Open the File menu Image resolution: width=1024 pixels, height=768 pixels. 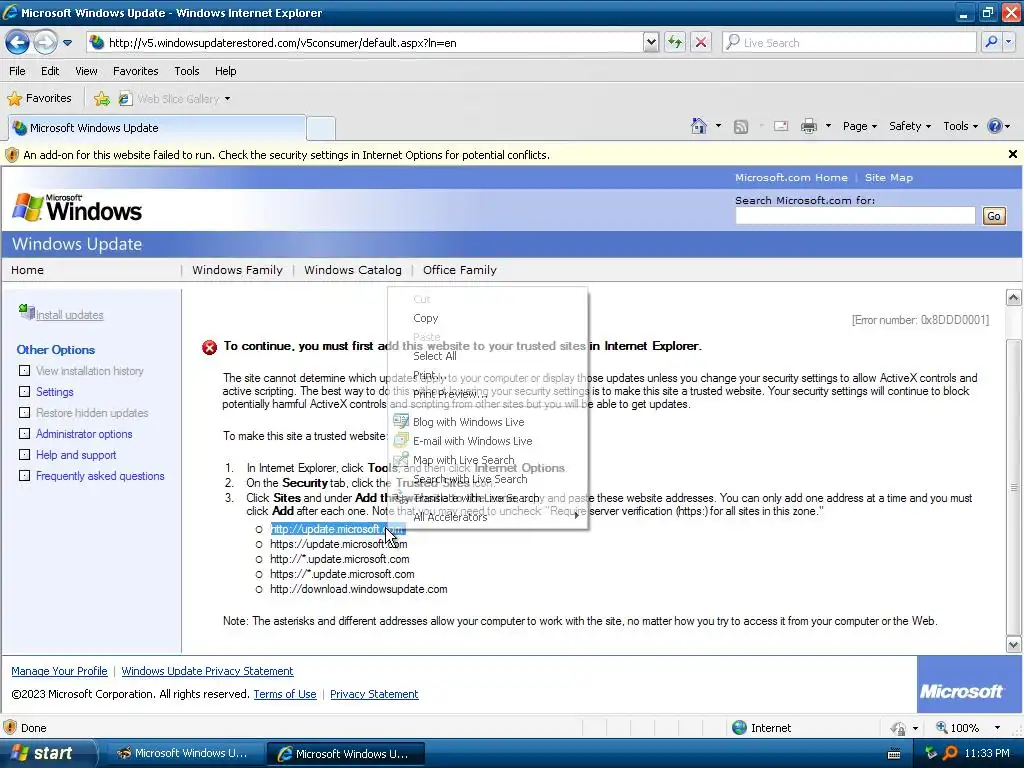[x=18, y=71]
